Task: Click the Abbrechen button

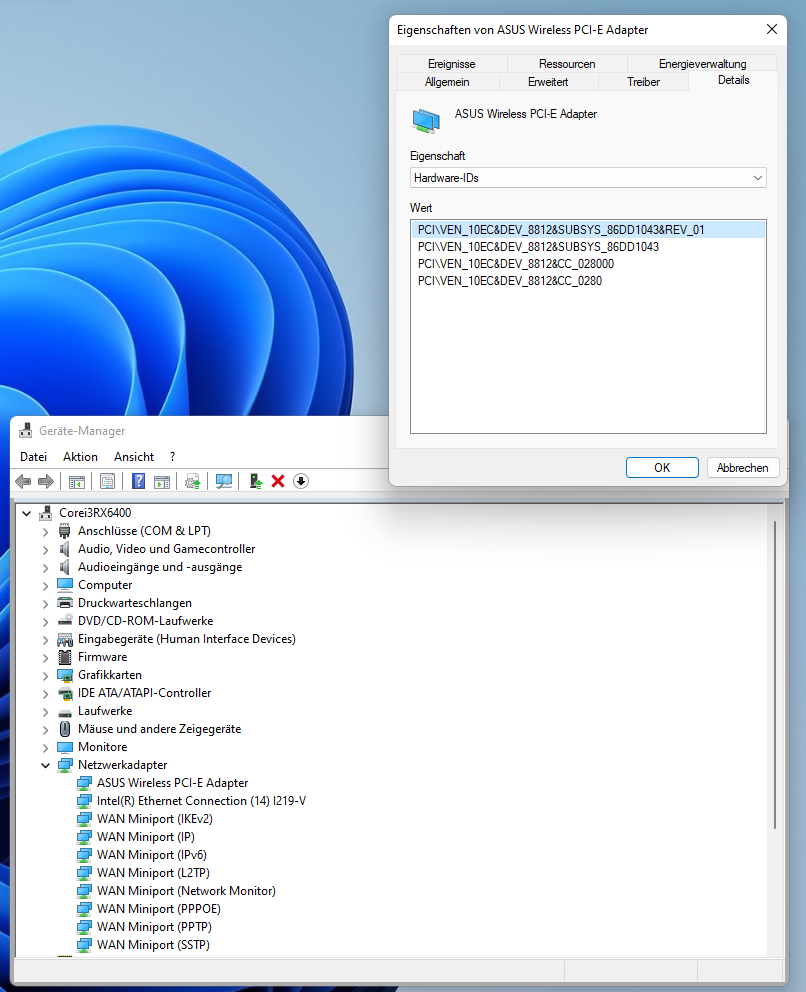Action: (x=743, y=467)
